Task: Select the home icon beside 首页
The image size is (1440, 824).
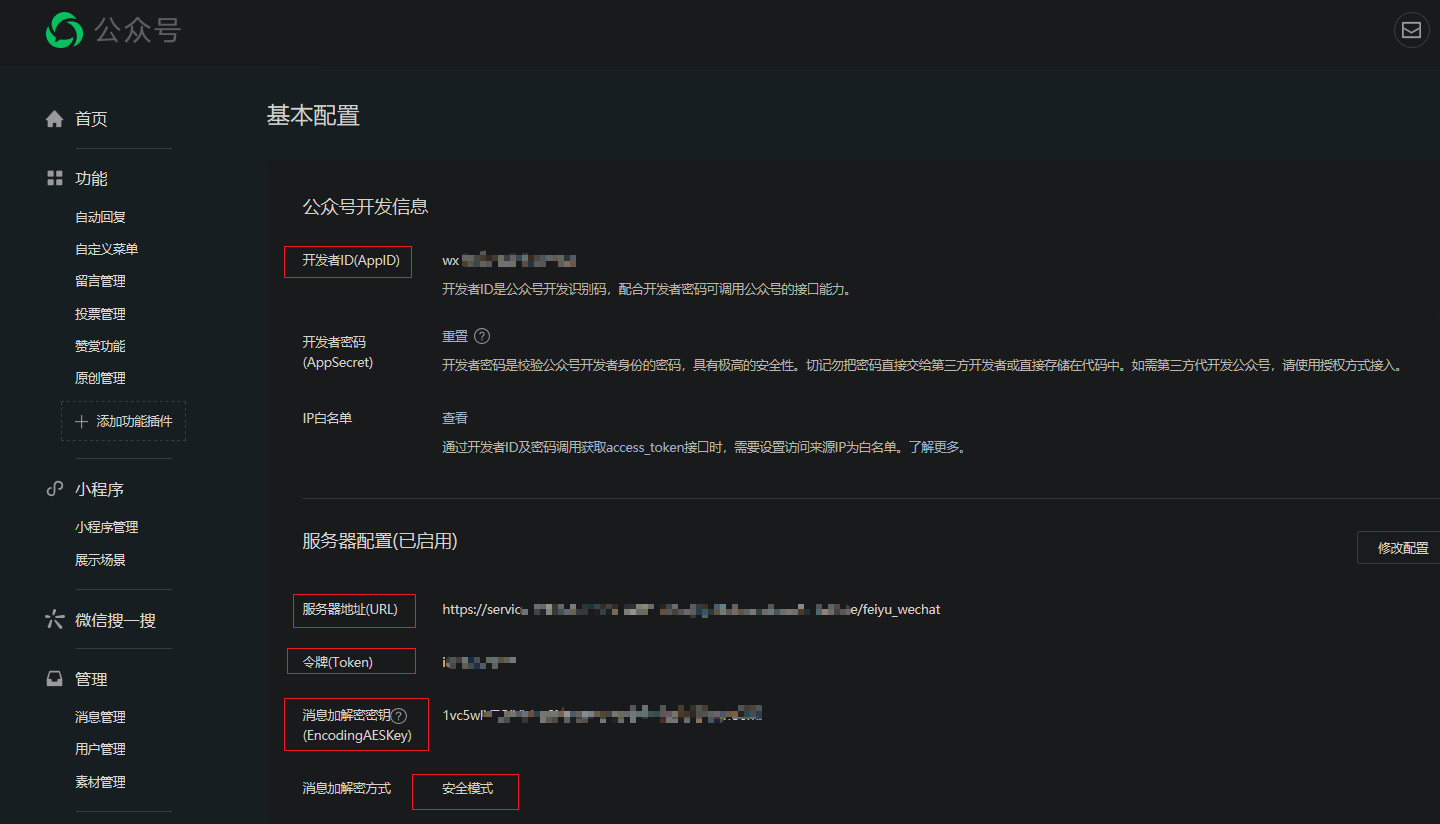Action: coord(54,118)
